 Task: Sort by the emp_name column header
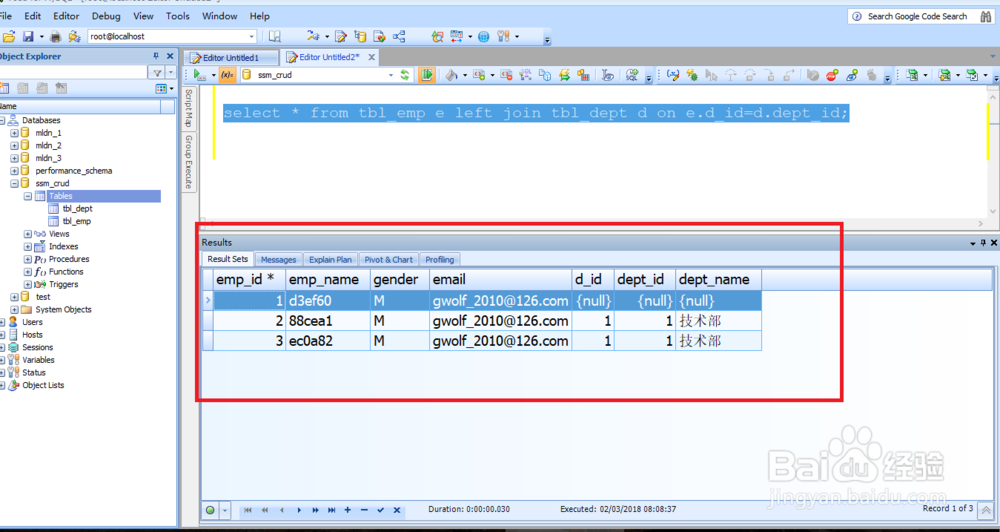pyautogui.click(x=327, y=279)
